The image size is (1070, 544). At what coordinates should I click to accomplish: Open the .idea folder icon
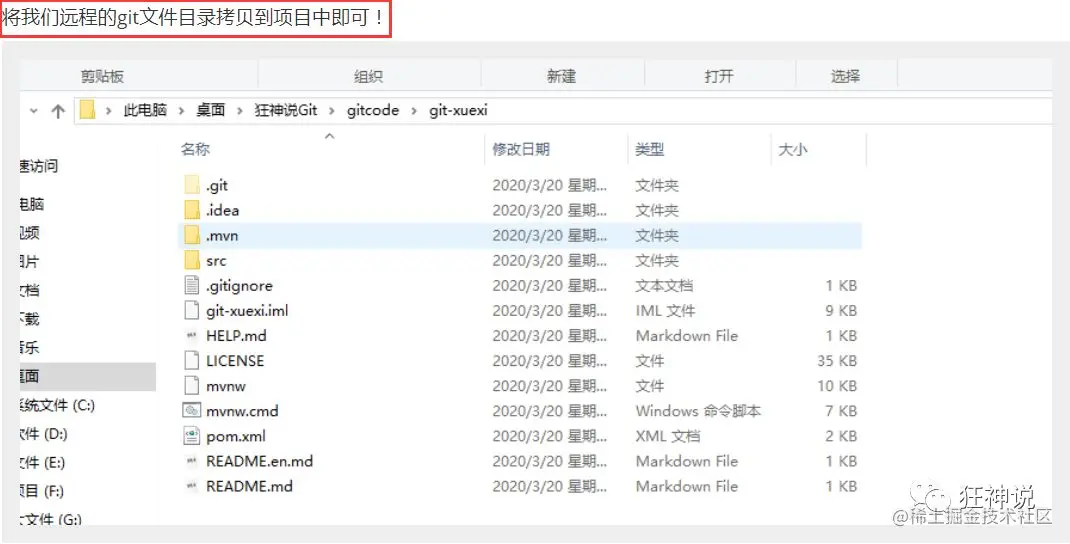tap(192, 210)
